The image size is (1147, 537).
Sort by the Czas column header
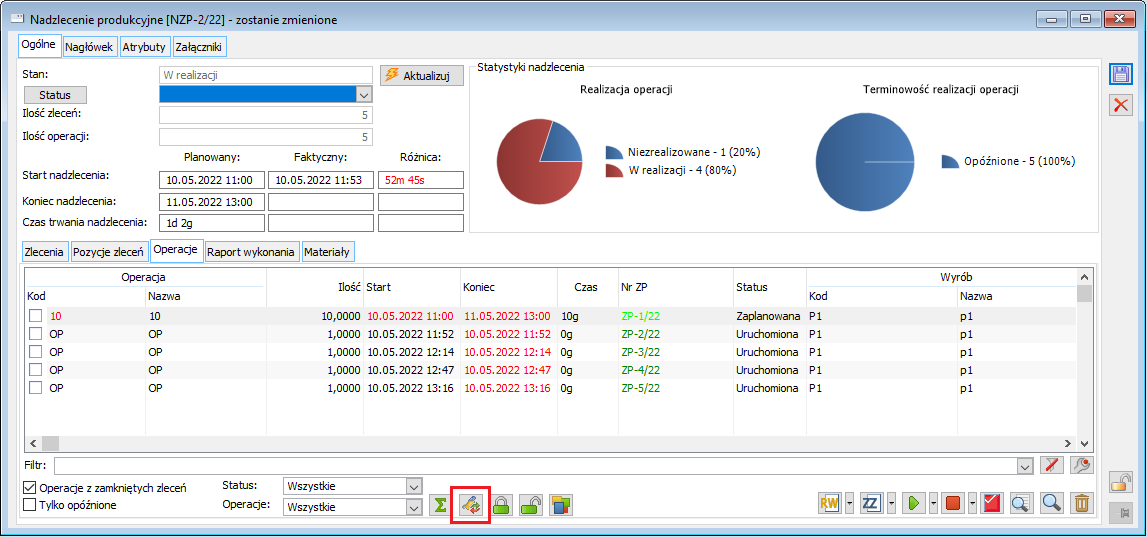pos(587,288)
